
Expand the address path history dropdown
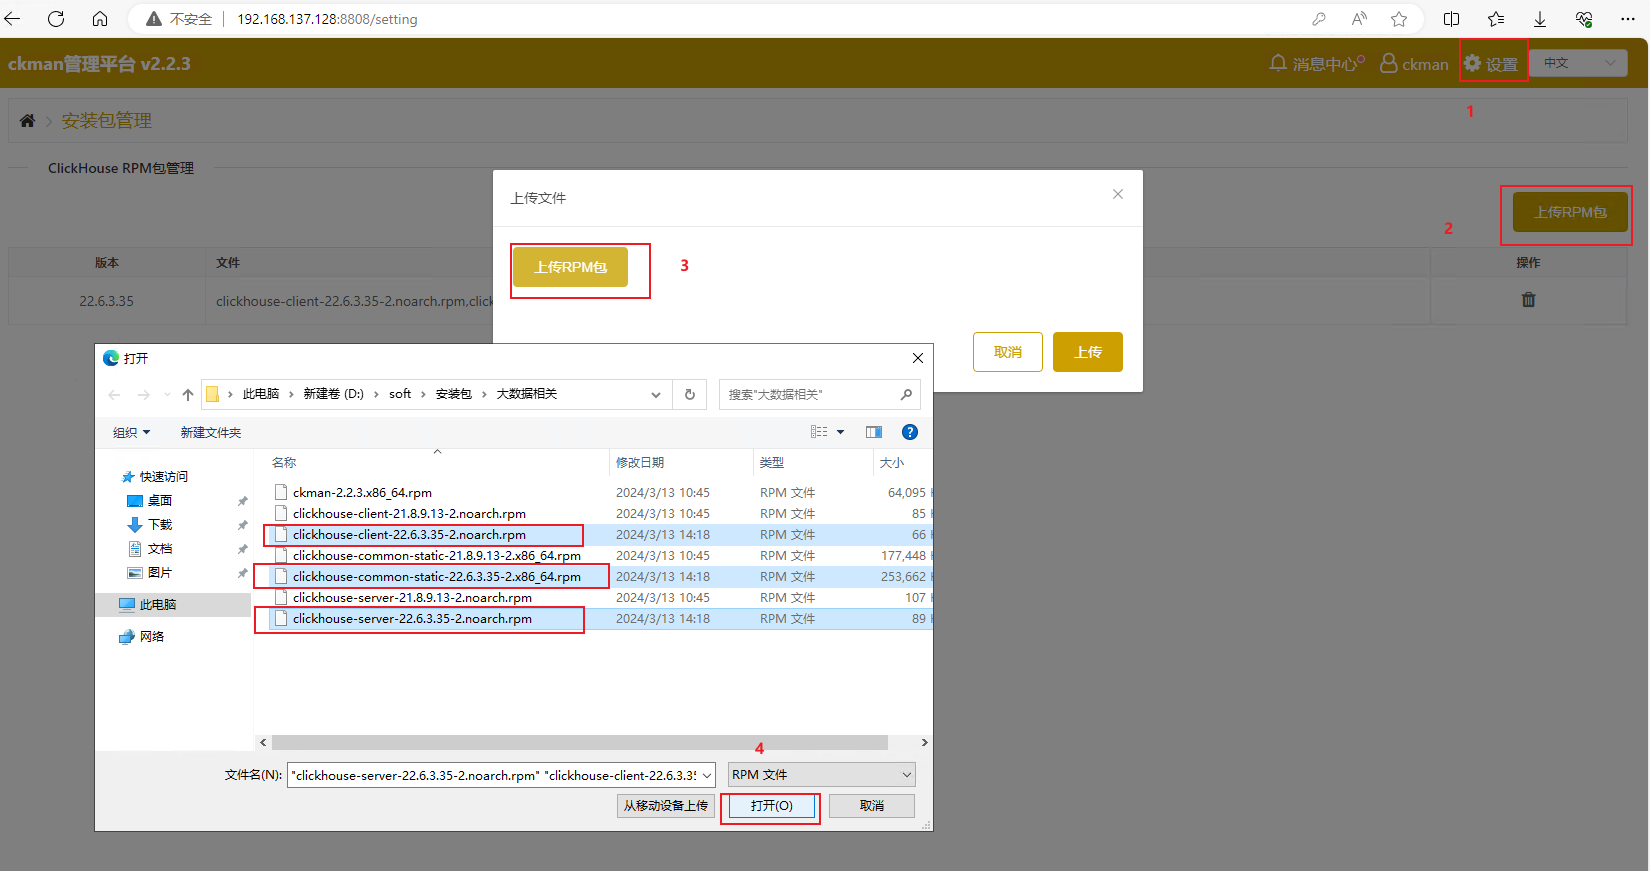pyautogui.click(x=656, y=395)
